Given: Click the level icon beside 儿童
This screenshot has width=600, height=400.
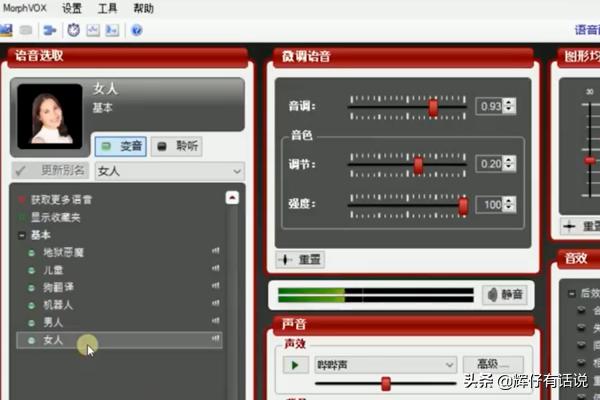Looking at the screenshot, I should [x=215, y=268].
